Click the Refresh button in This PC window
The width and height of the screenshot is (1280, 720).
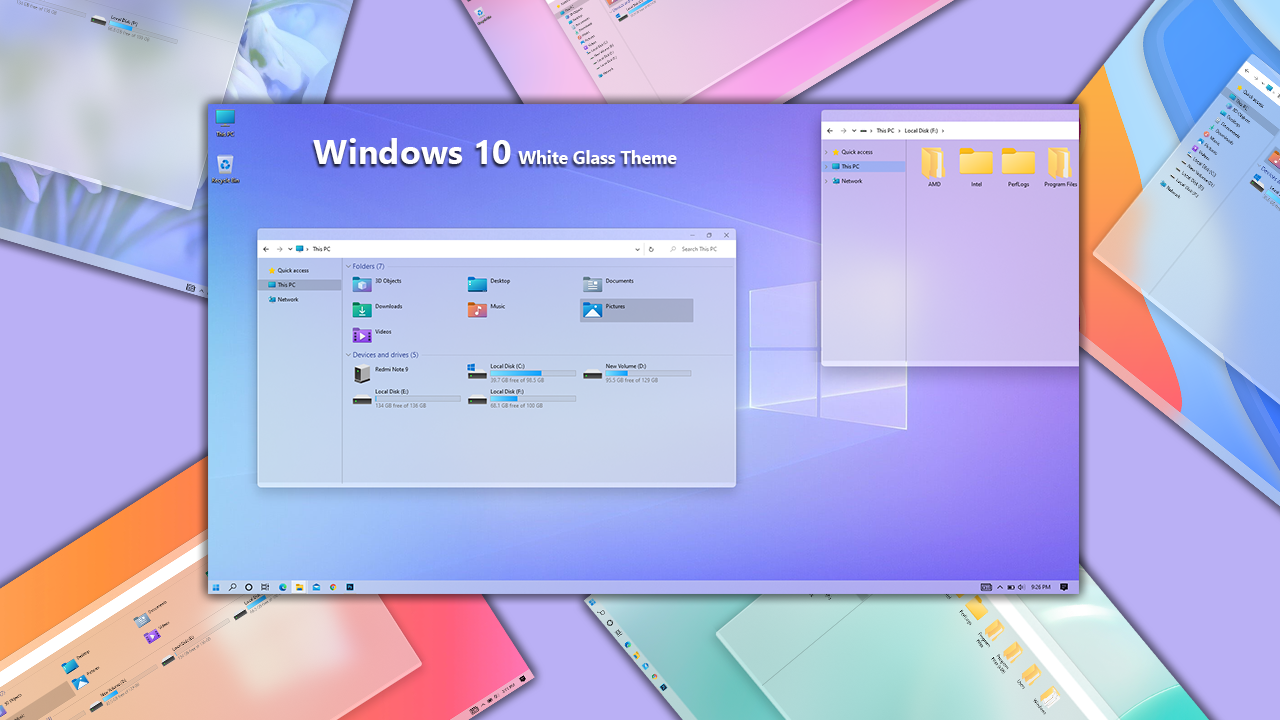click(651, 249)
